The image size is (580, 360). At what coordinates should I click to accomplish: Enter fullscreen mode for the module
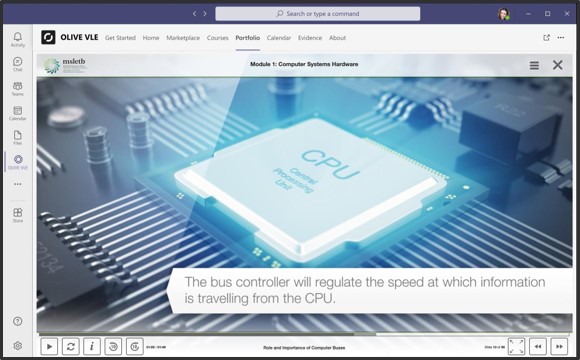tap(516, 347)
